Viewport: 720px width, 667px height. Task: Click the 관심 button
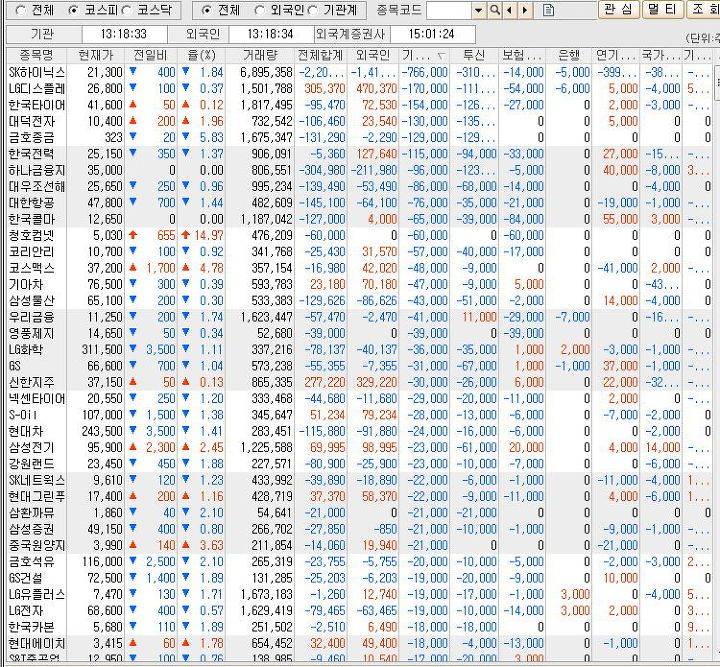[x=619, y=9]
